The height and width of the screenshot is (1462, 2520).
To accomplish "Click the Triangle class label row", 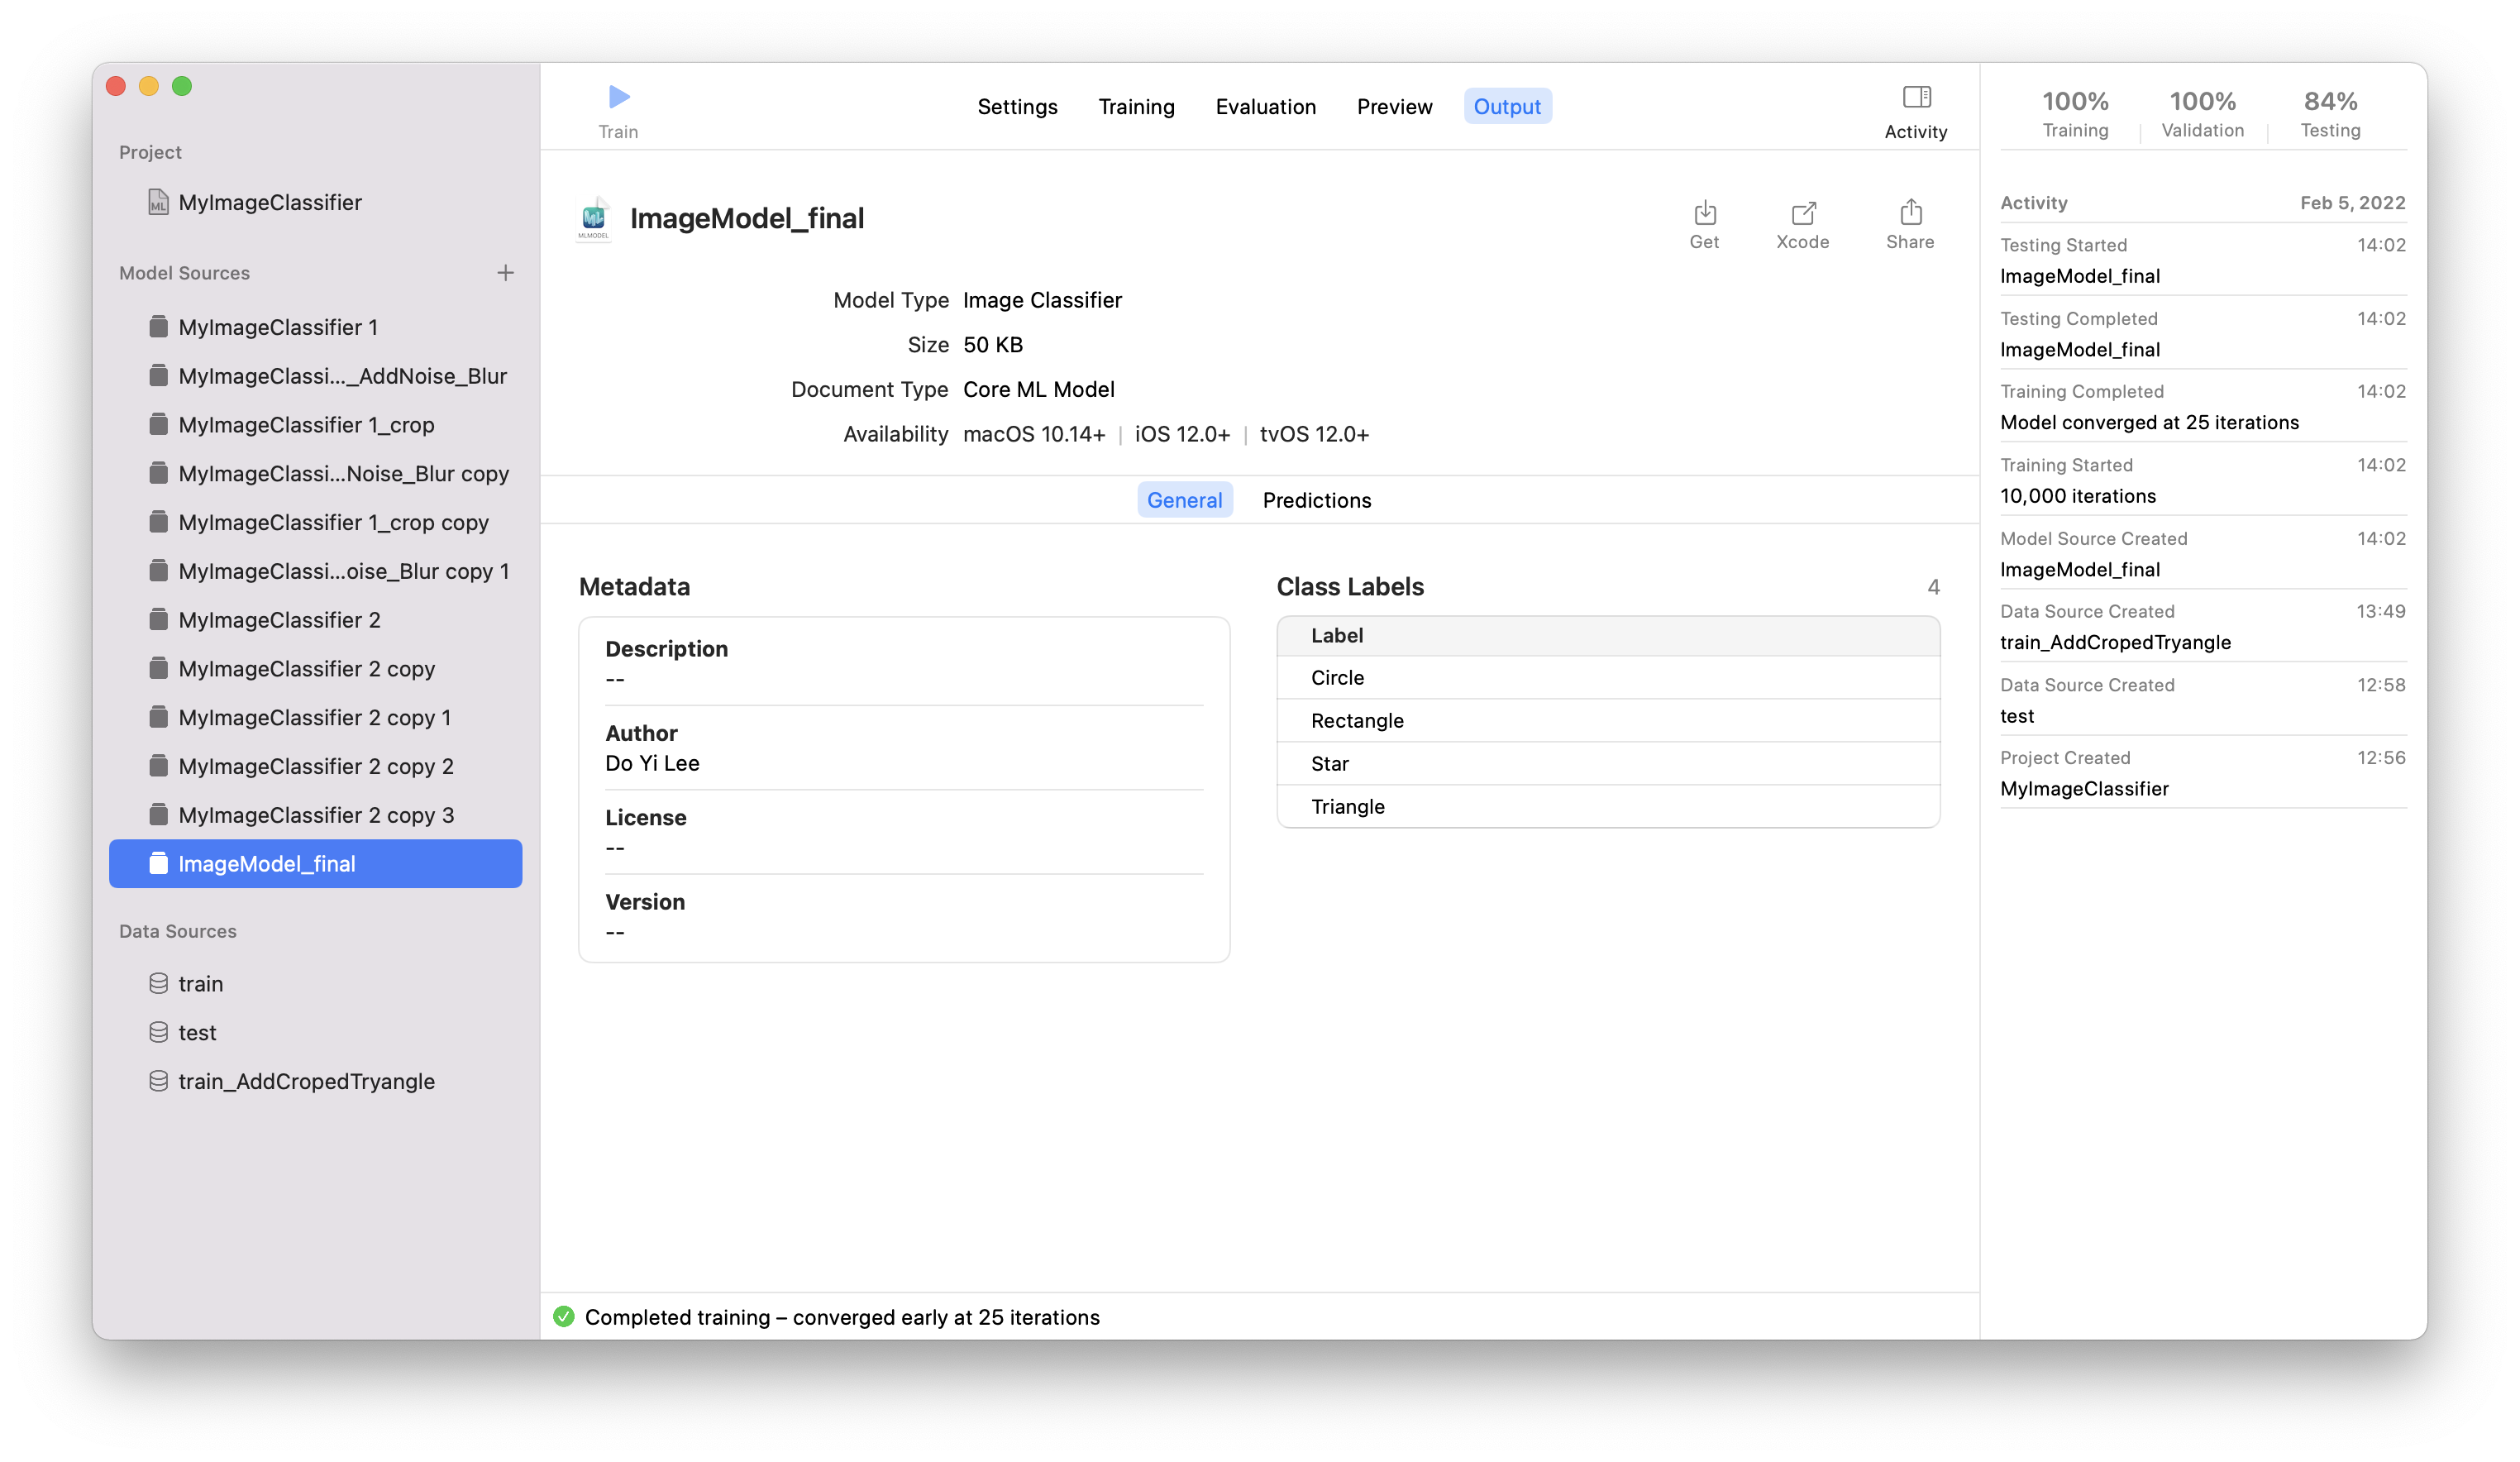I will pyautogui.click(x=1347, y=807).
